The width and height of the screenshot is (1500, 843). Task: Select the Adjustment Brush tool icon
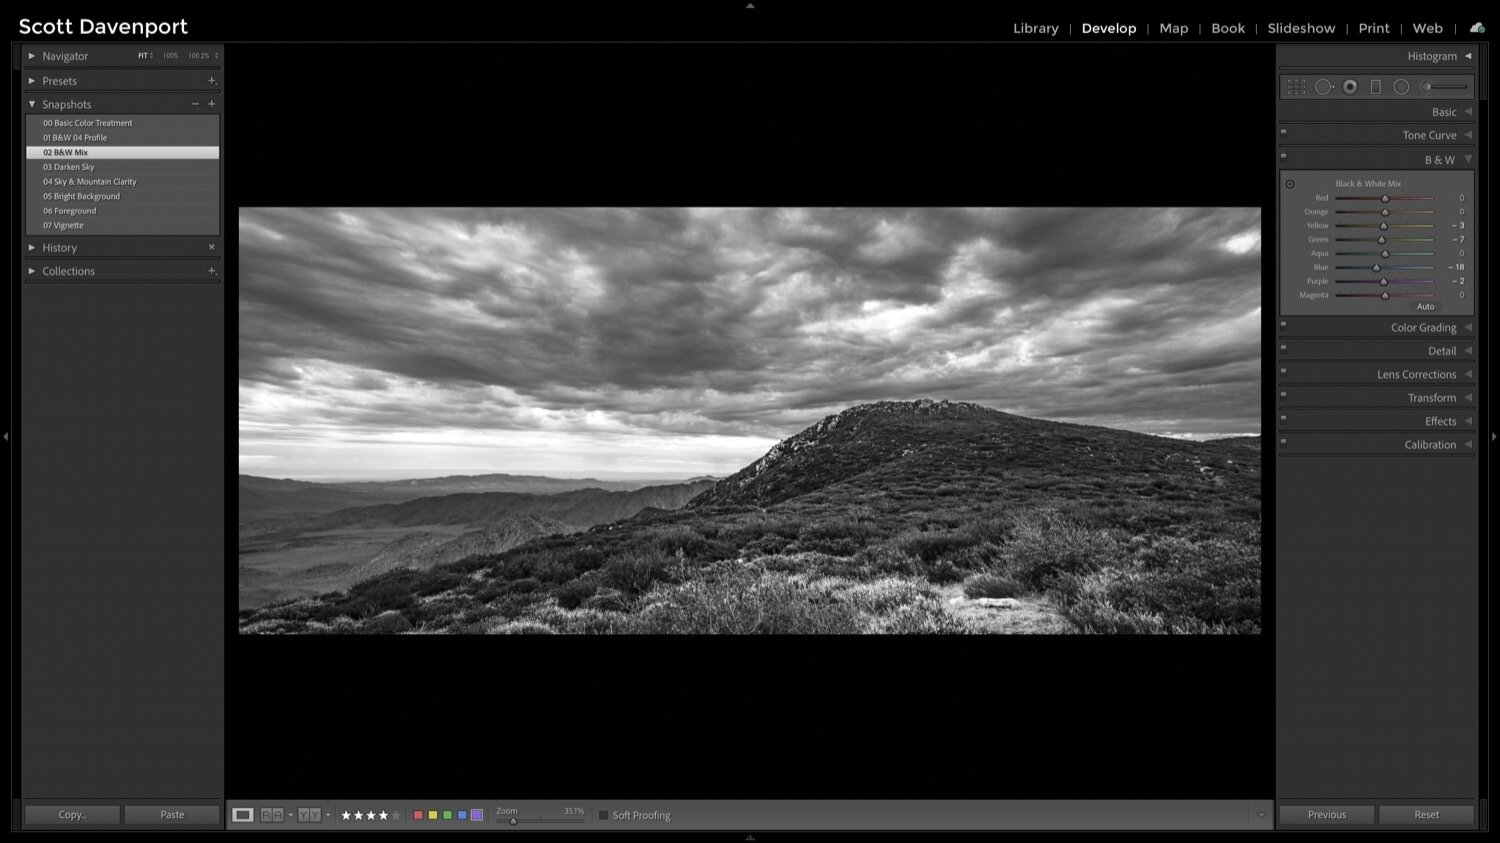click(1446, 87)
